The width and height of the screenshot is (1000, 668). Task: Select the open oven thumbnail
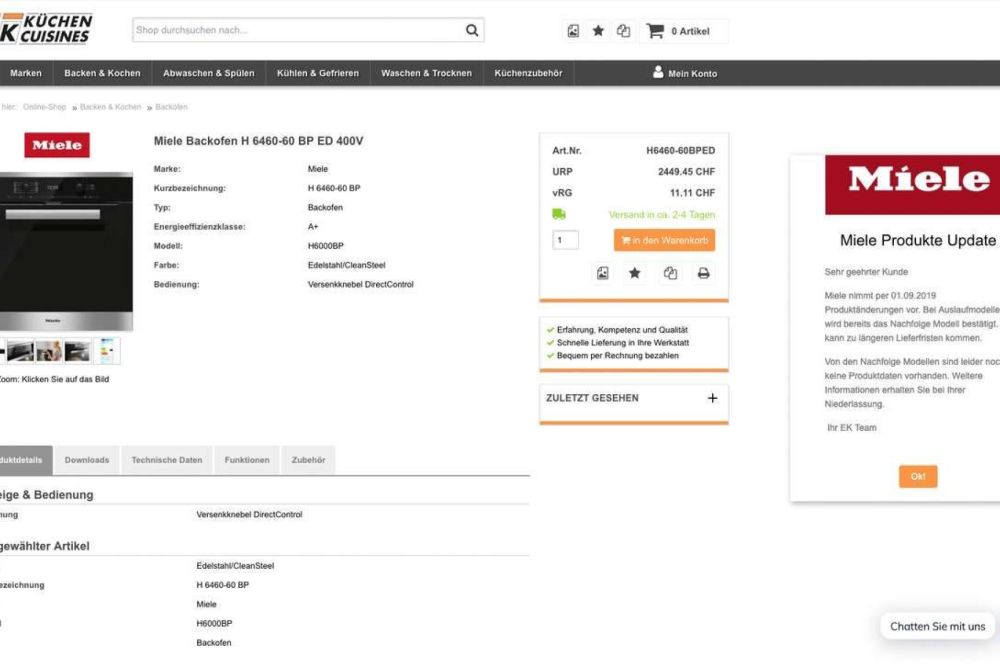[x=20, y=352]
